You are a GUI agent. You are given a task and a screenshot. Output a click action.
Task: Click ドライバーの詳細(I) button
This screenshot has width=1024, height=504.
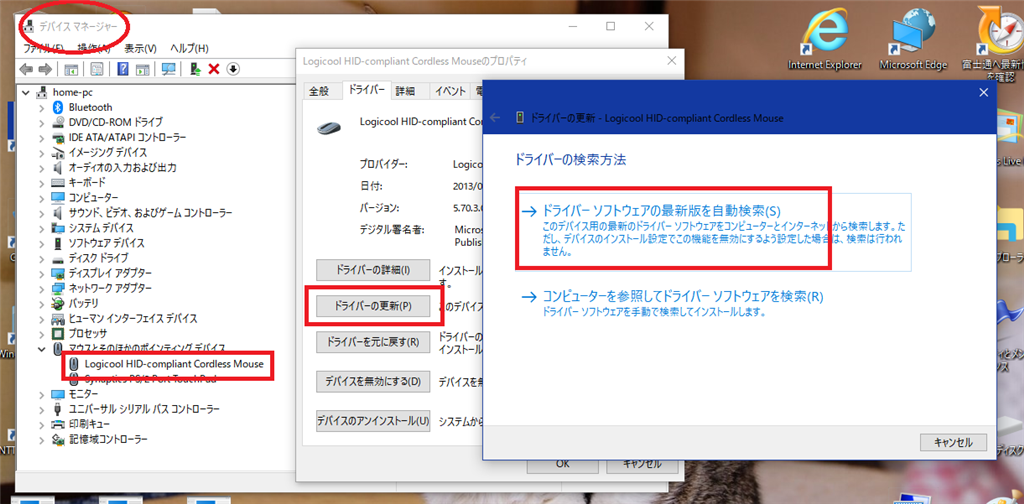[x=373, y=269]
